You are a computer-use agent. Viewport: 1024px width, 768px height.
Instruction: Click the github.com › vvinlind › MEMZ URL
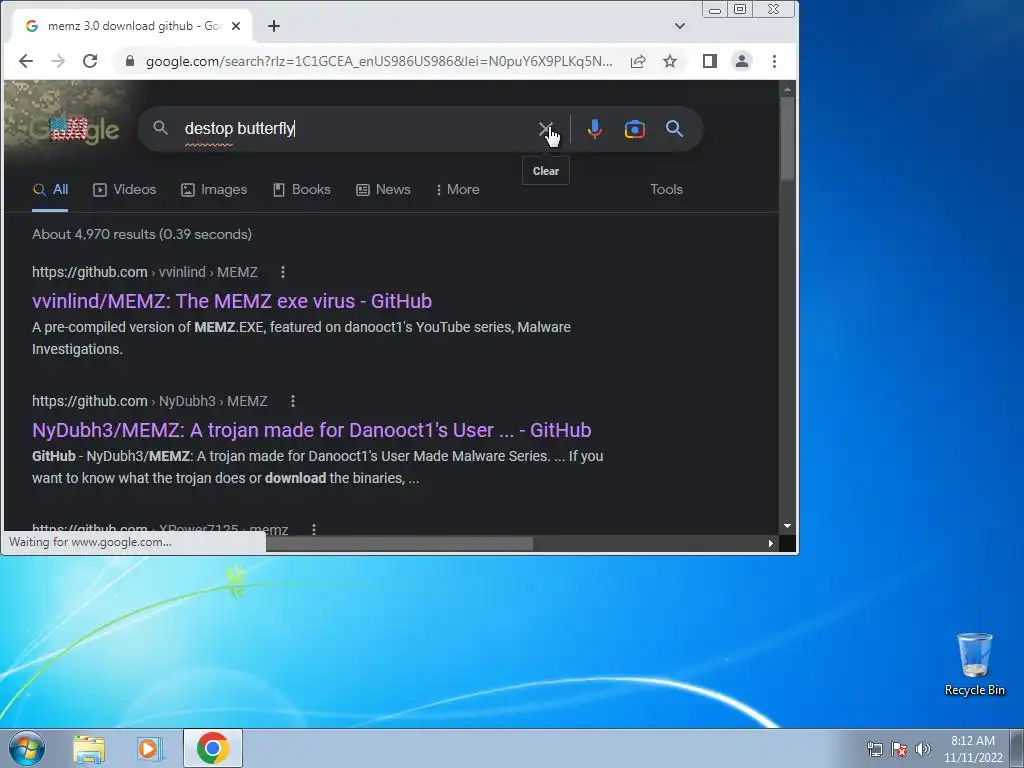[x=145, y=272]
